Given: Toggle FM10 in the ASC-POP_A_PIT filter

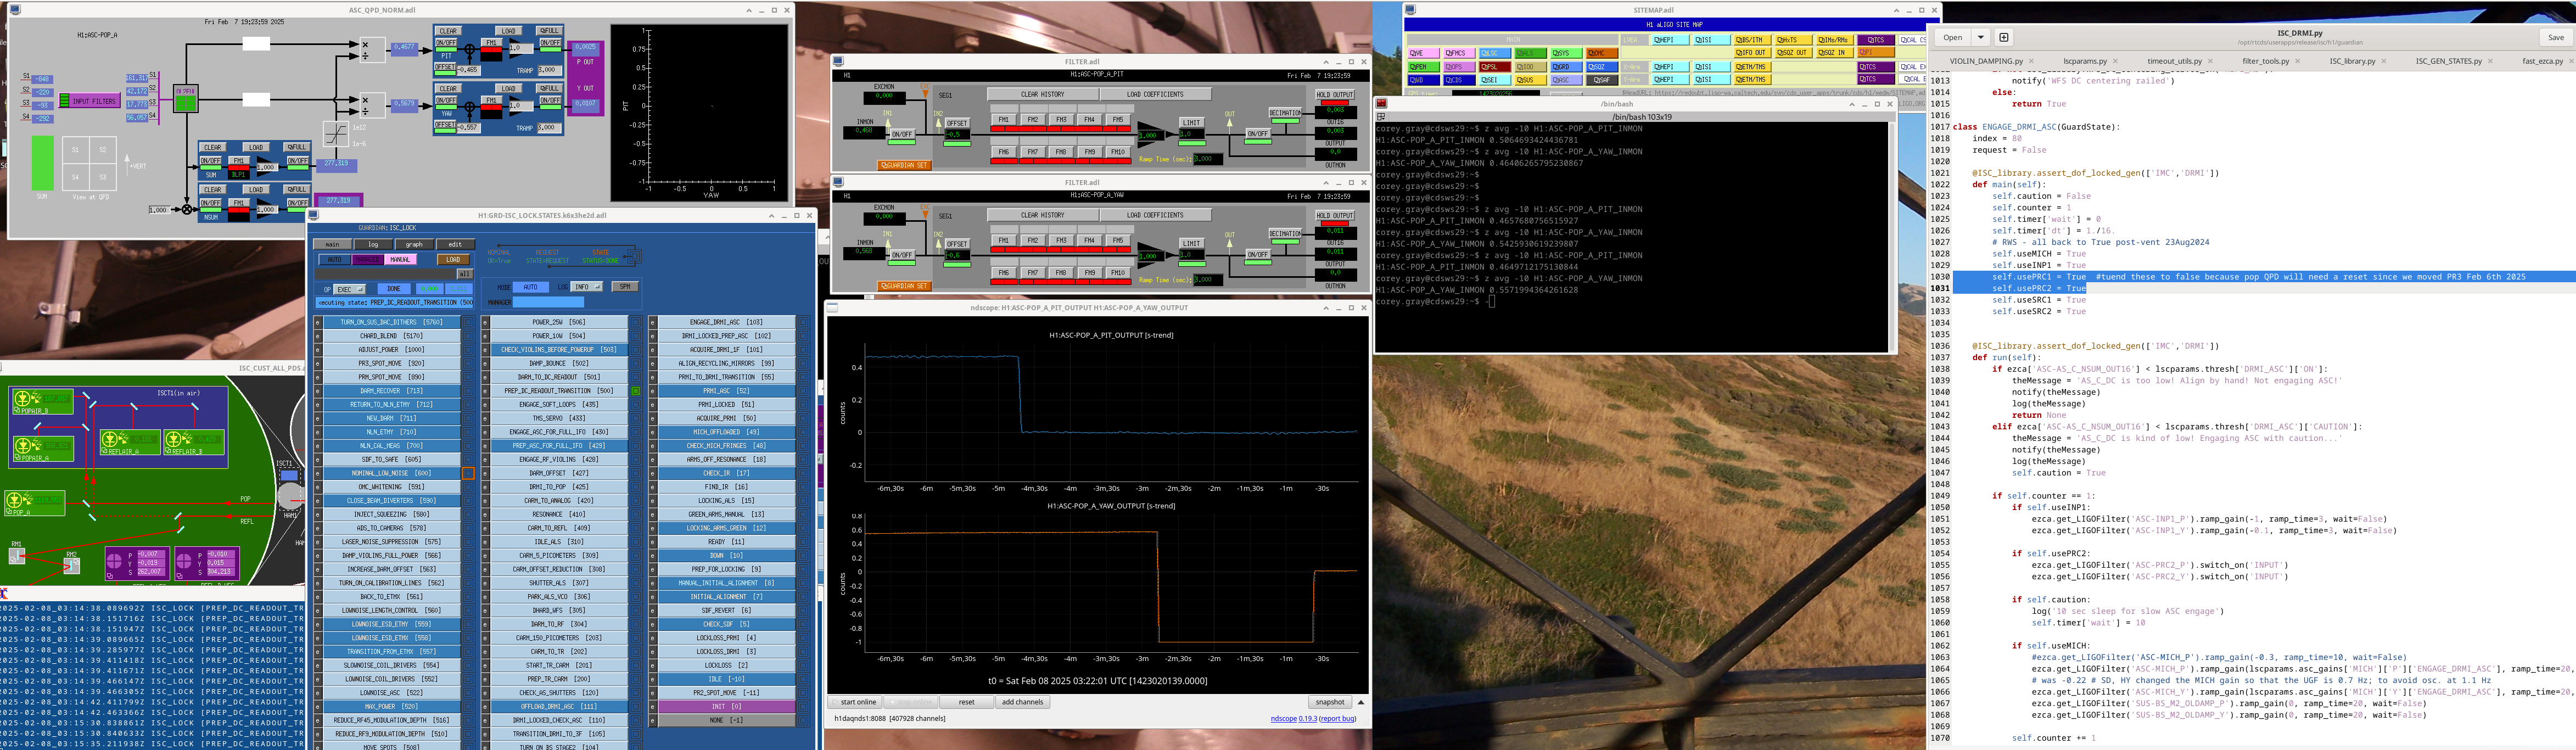Looking at the screenshot, I should 1118,152.
